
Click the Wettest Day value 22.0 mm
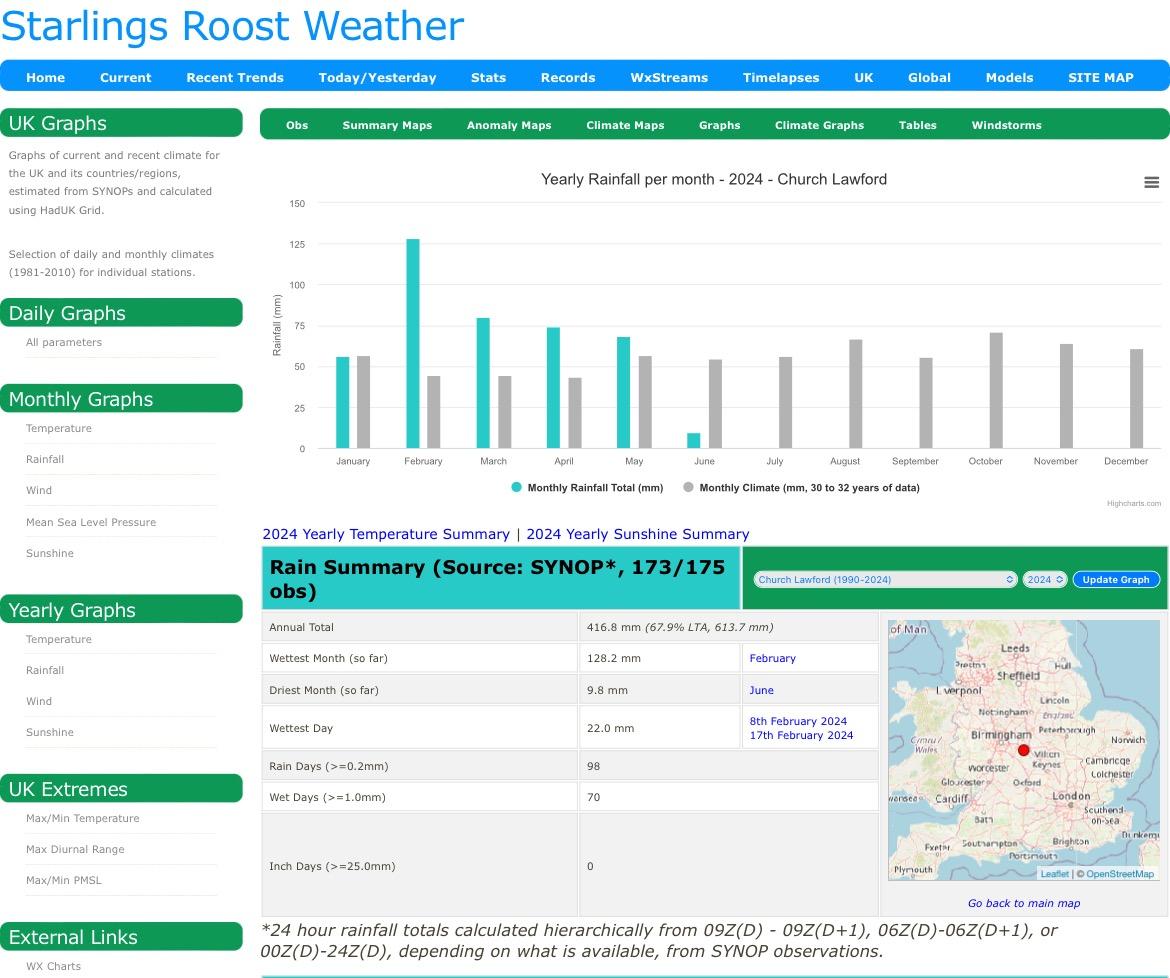pos(610,728)
